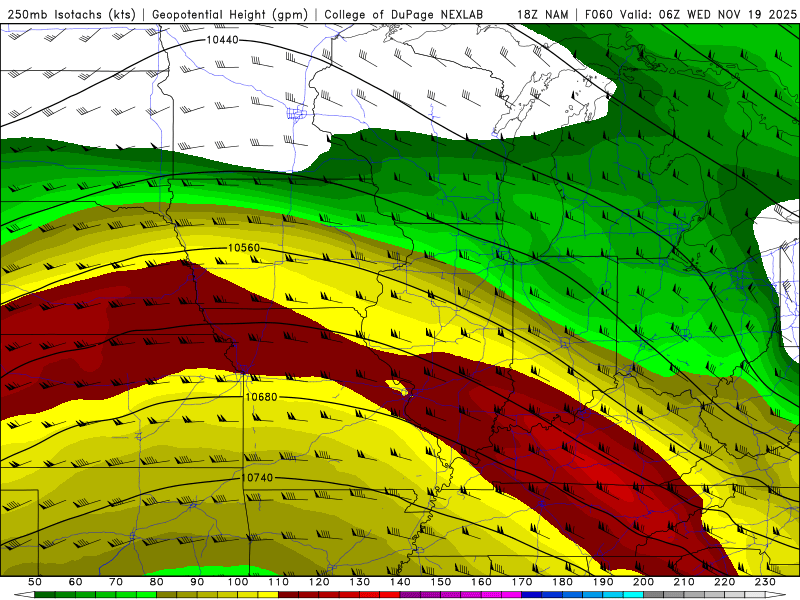This screenshot has height=600, width=800.
Task: Click the 10560 height contour label
Action: [244, 247]
